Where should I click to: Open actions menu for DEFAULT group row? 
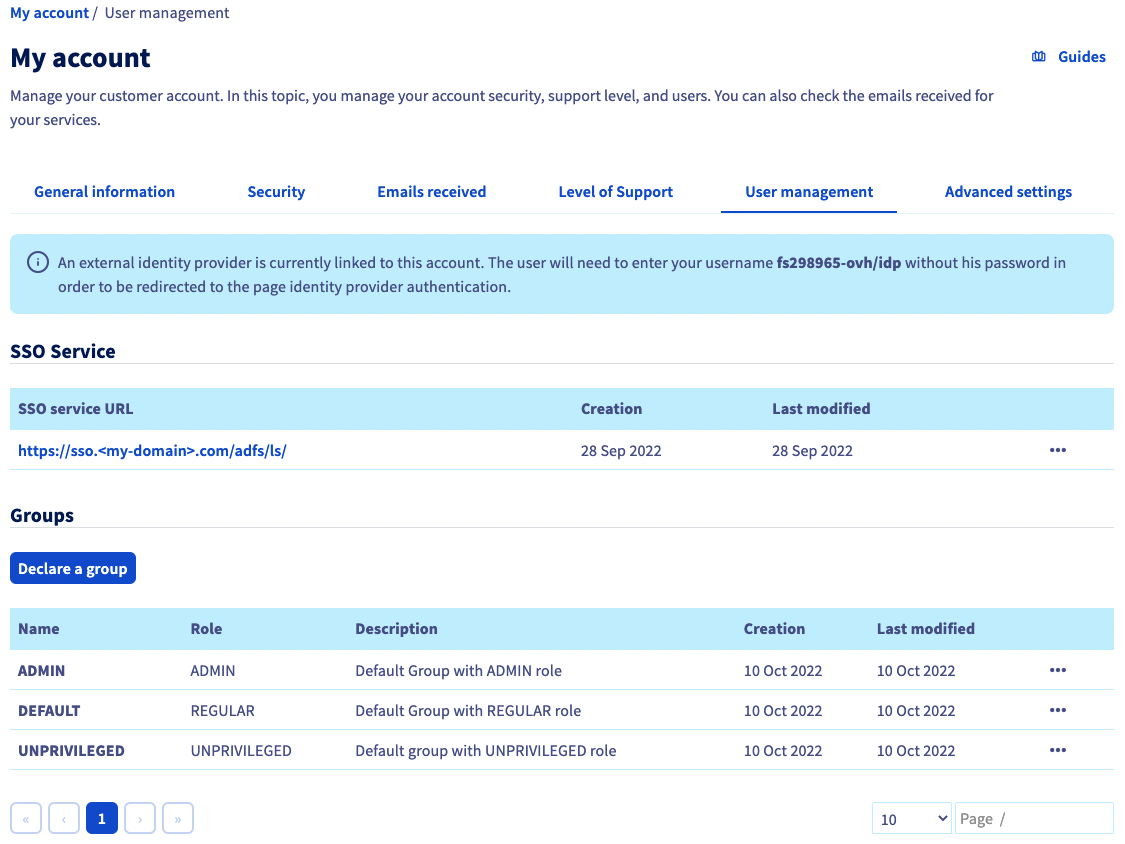coord(1058,710)
